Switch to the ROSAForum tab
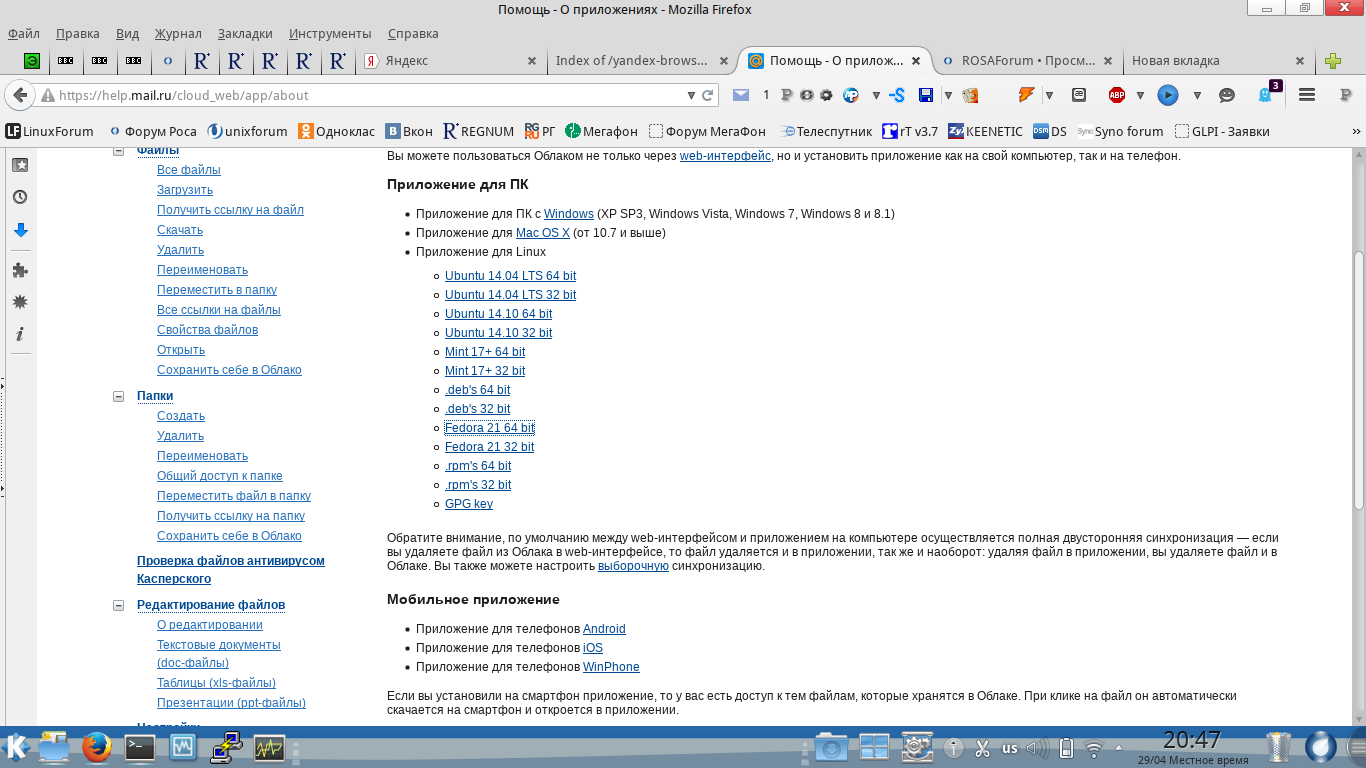 1029,61
